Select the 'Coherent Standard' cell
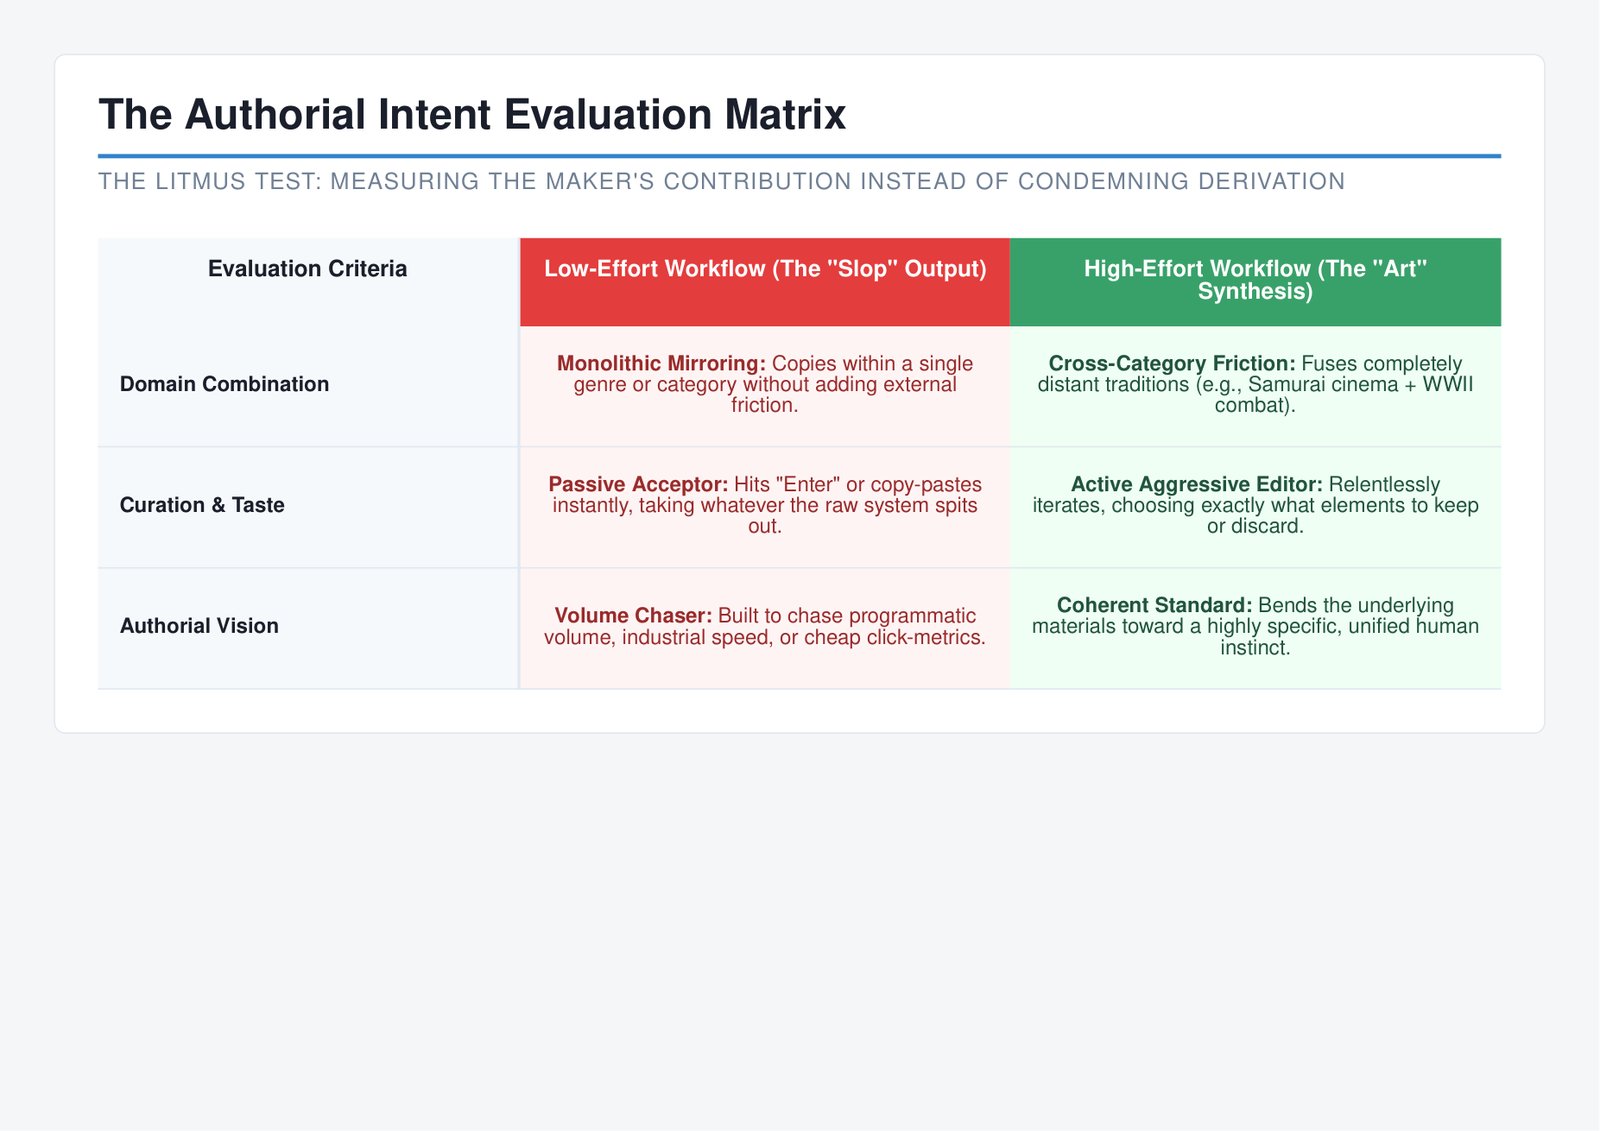The height and width of the screenshot is (1131, 1600). coord(1255,627)
